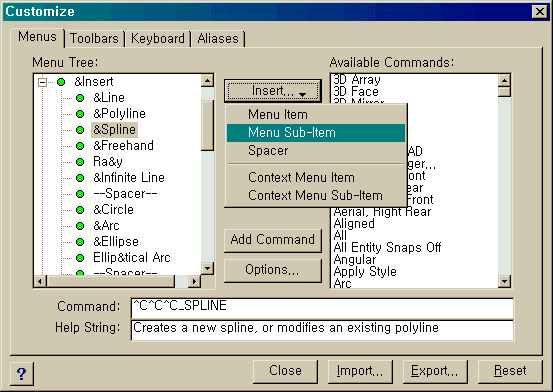Open the help question mark button
Viewport: 553px width, 392px height.
(22, 374)
